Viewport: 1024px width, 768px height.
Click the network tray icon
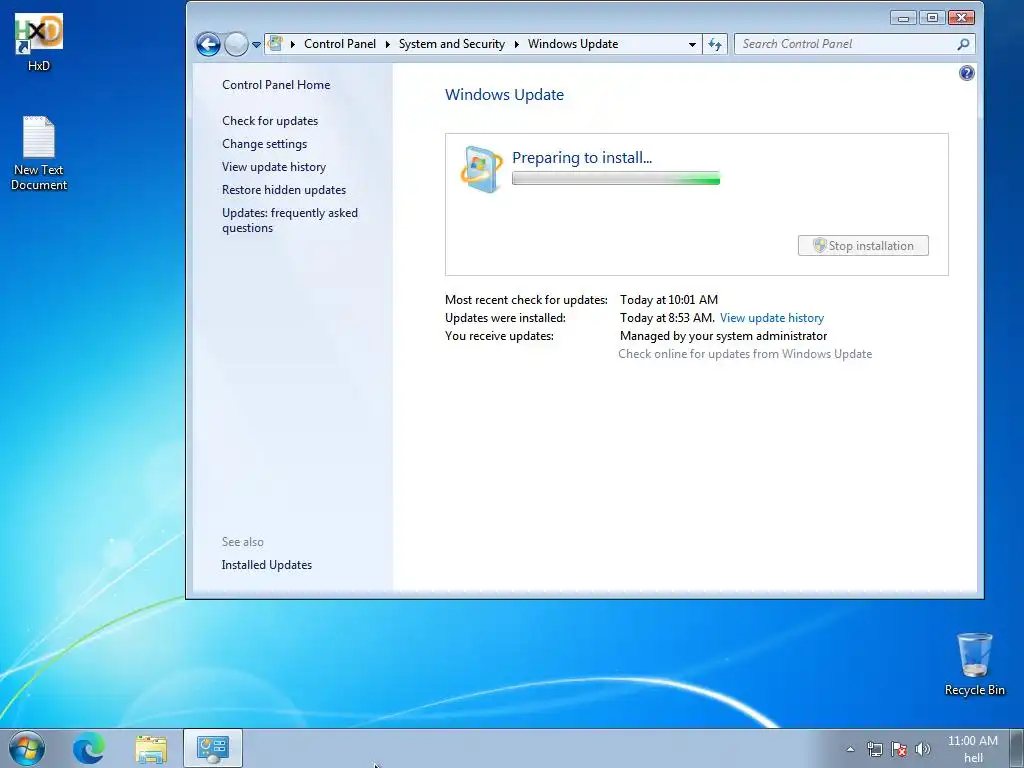(x=874, y=749)
